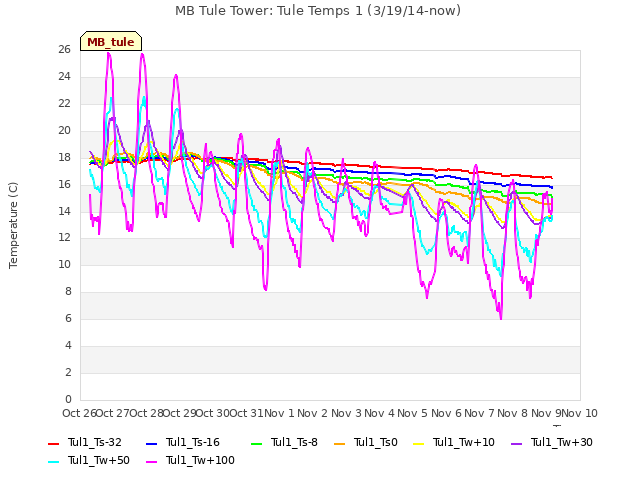Select the Tul1_Ts-16 legend label
The image size is (640, 480).
[x=193, y=442]
